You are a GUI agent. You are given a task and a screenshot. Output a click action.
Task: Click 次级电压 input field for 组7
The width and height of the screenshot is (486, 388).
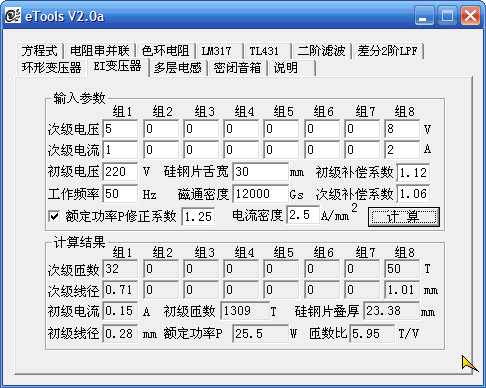pyautogui.click(x=362, y=129)
